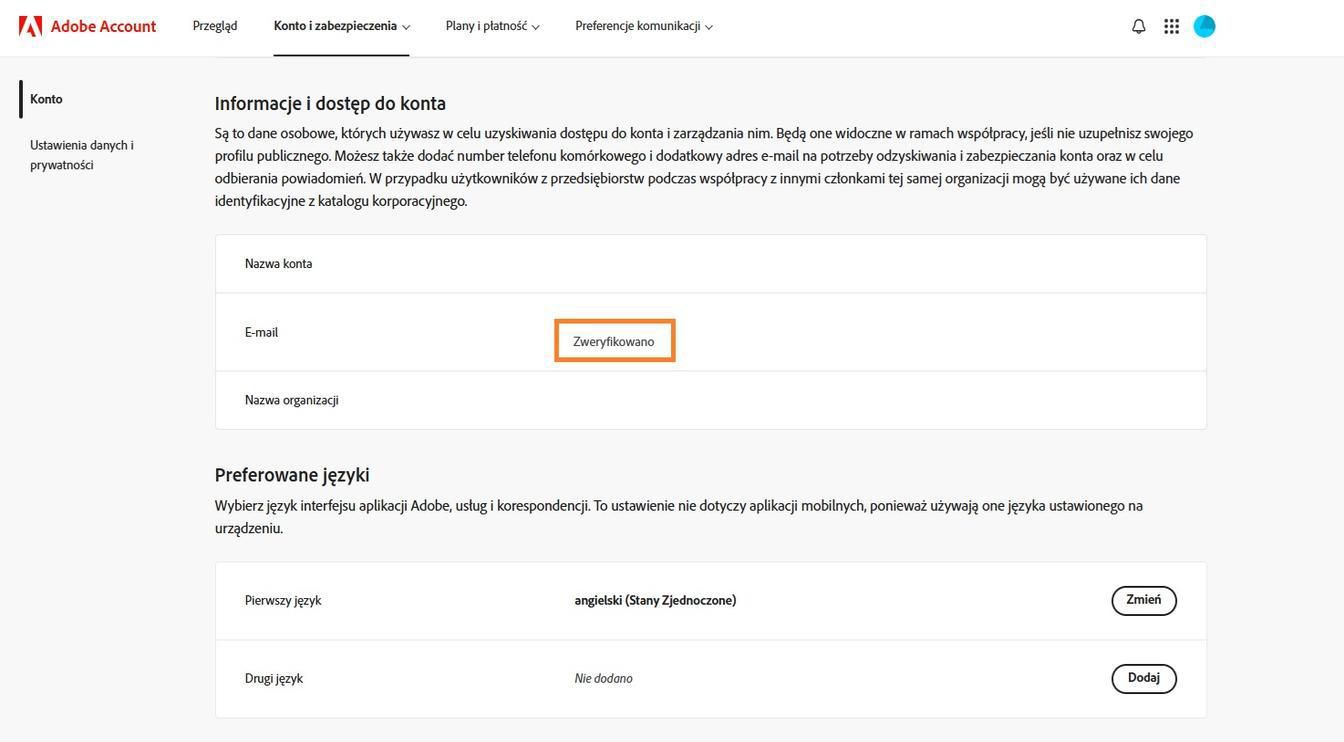Click Informacje i dostęp do konta heading
Screen dimensions: 1344x742
click(330, 103)
